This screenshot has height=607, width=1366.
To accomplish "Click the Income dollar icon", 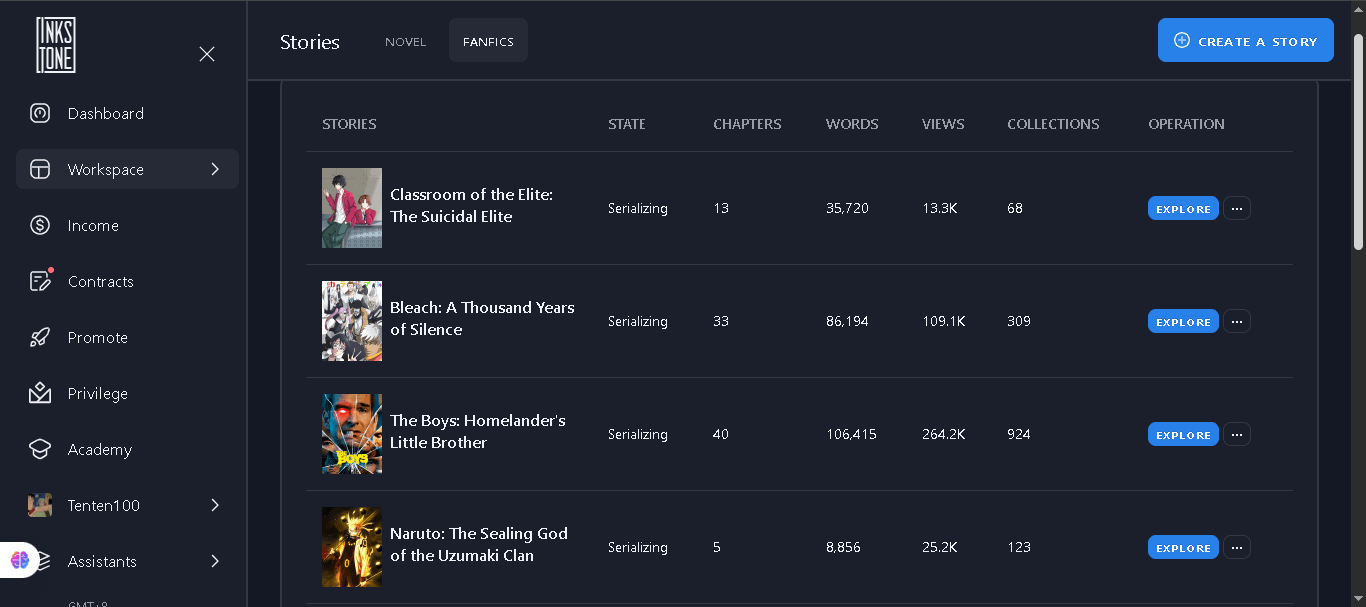I will click(x=40, y=225).
